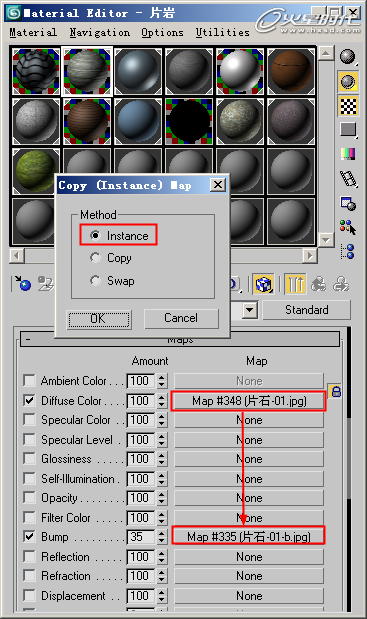Viewport: 367px width, 619px height.
Task: Click the Get Material icon
Action: 22,283
